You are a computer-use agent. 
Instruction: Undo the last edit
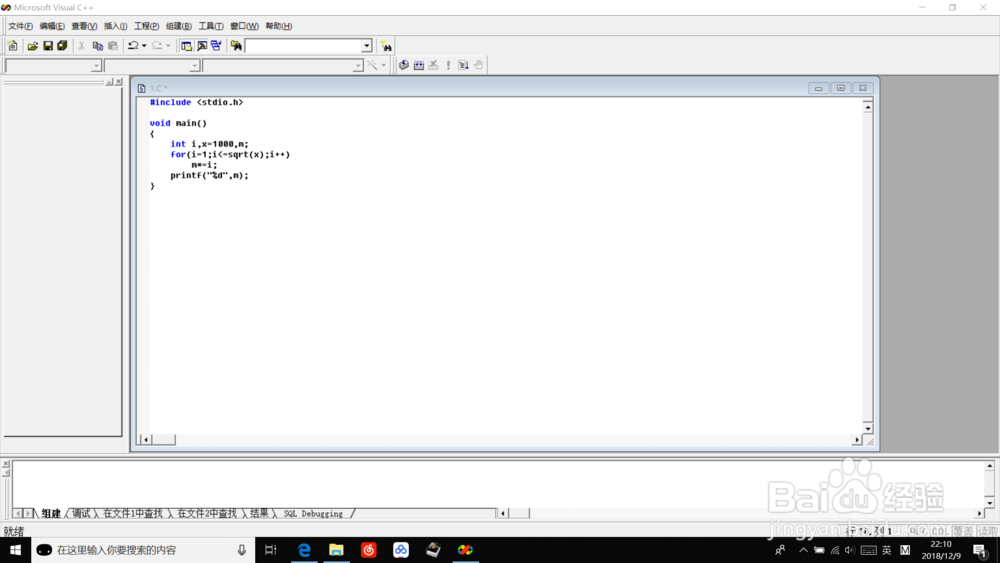(x=133, y=46)
